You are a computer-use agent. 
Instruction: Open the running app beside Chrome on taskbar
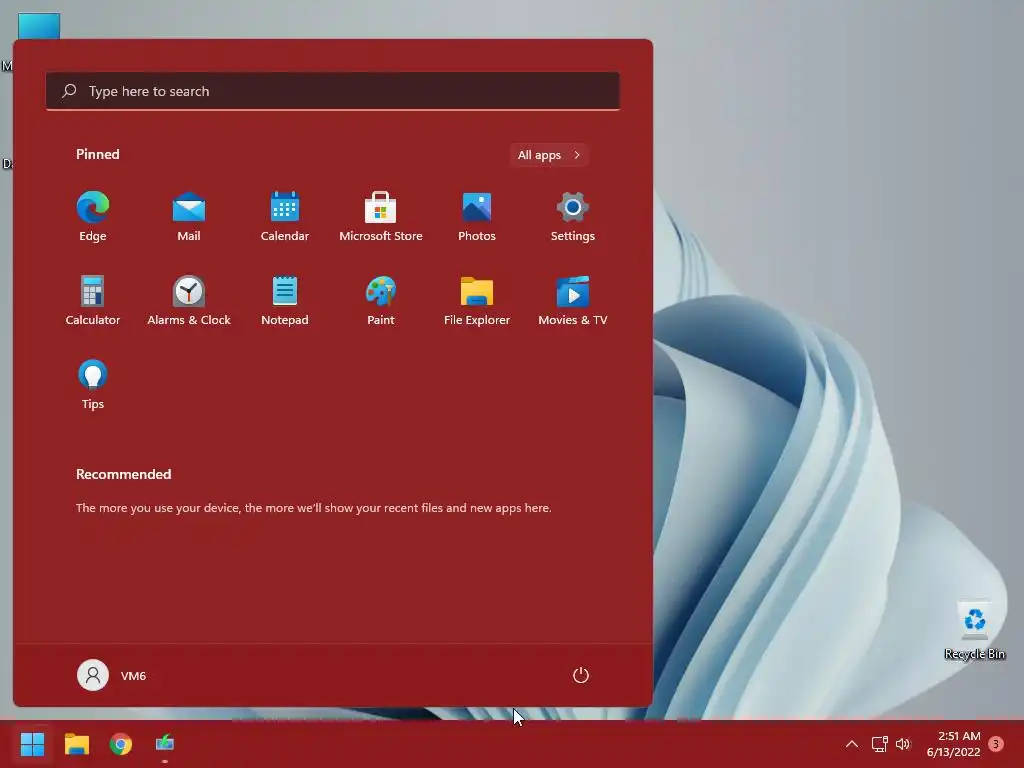[165, 744]
